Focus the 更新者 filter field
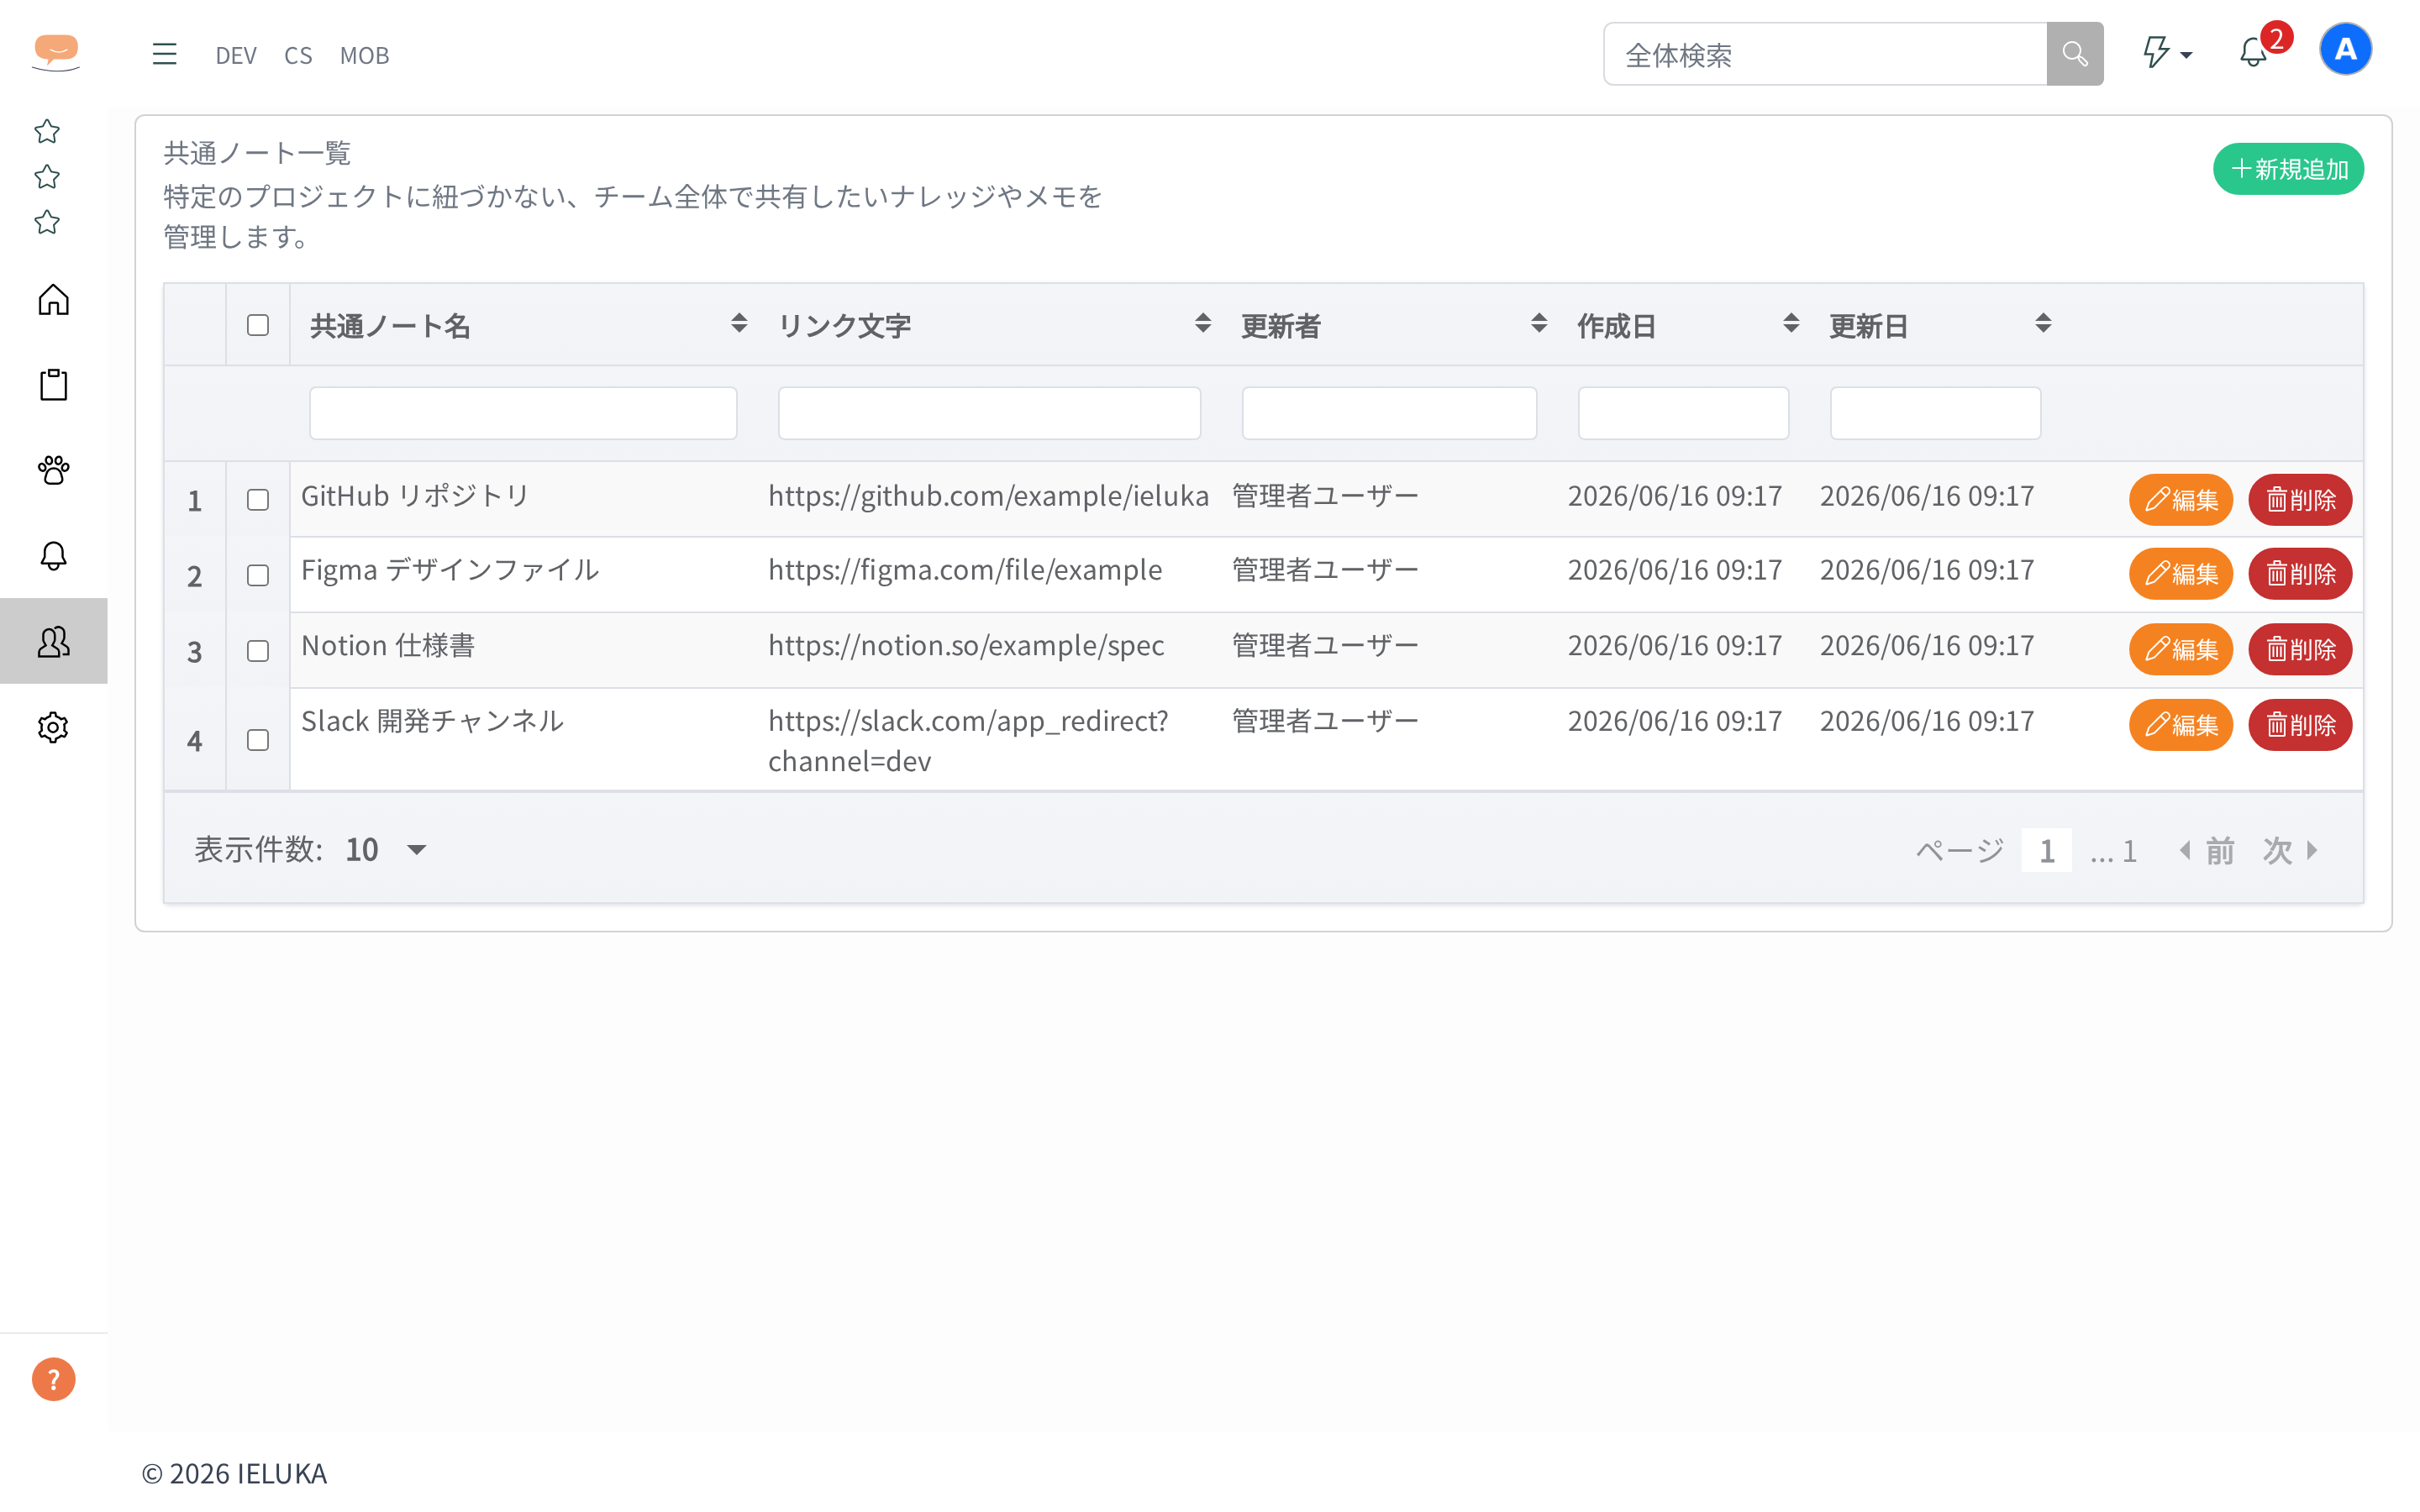The image size is (2420, 1512). (1389, 413)
